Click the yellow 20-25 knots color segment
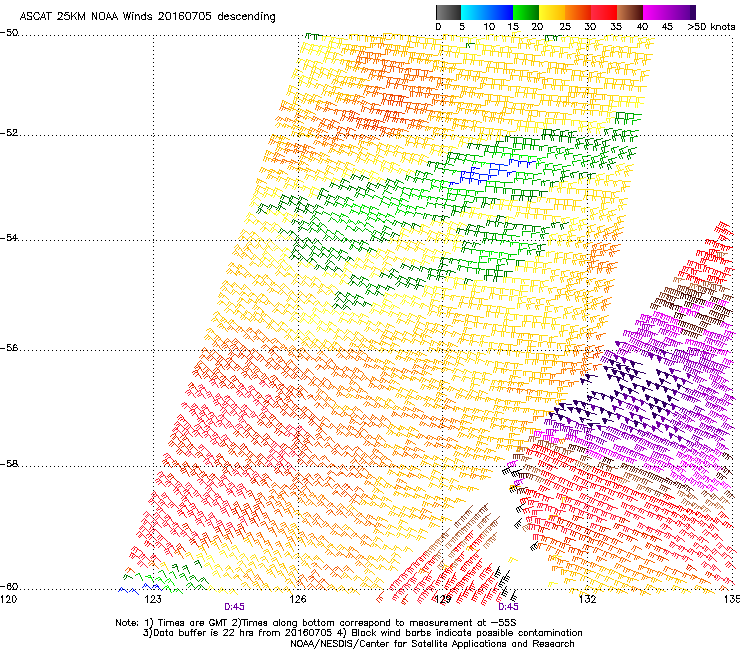The width and height of the screenshot is (740, 650). click(552, 12)
